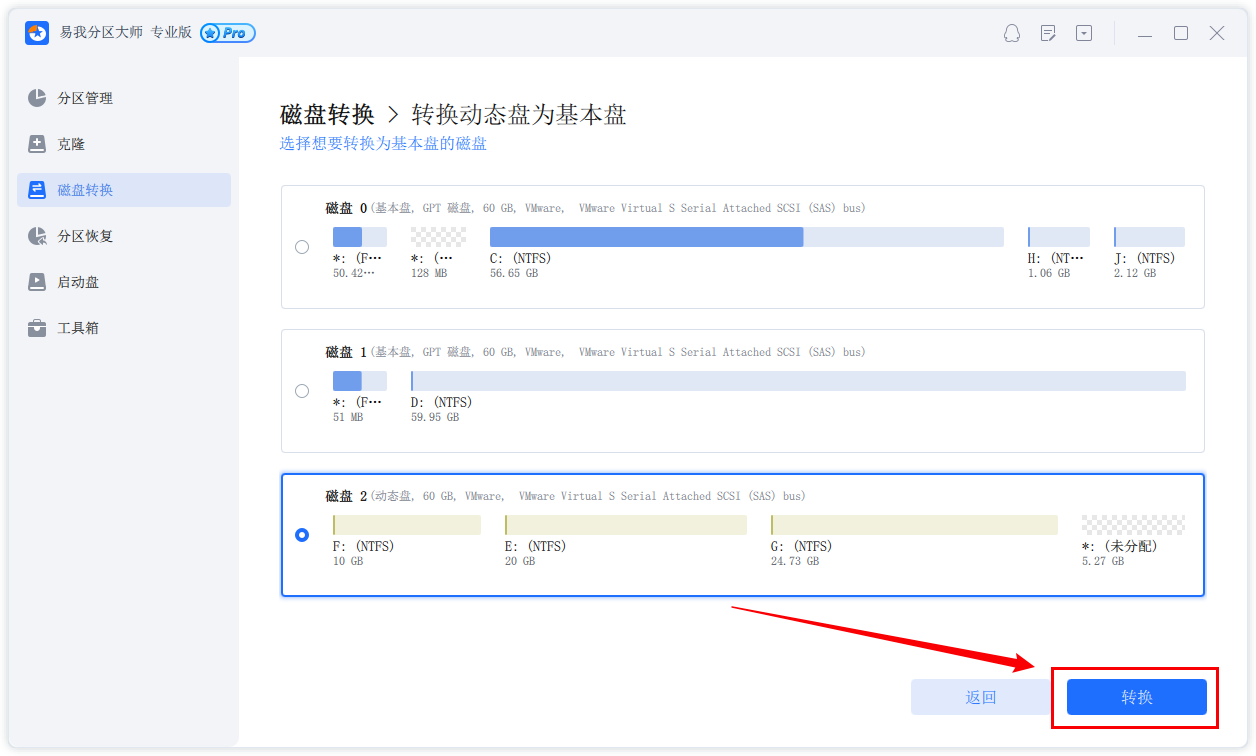Screen dimensions: 1256x756
Task: Click the Pro edition badge
Action: (228, 33)
